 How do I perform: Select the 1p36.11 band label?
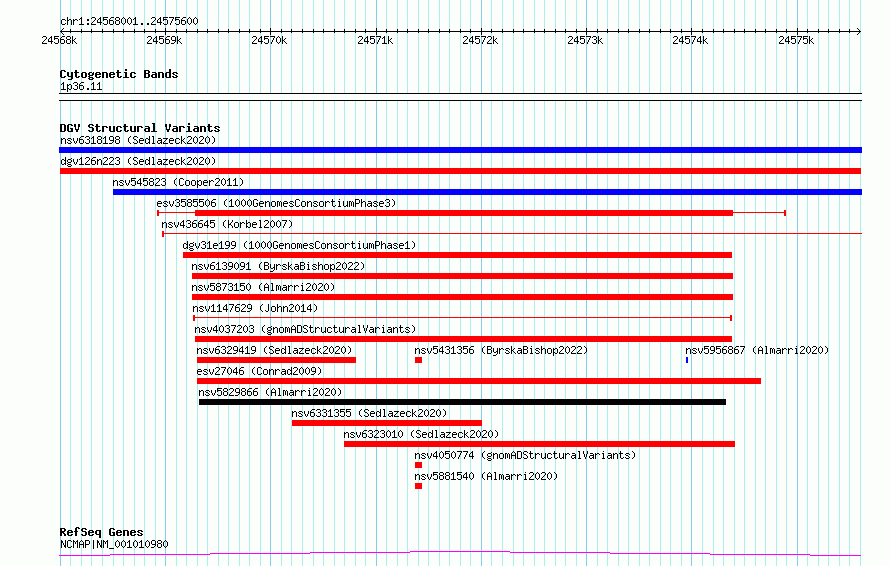tap(81, 86)
